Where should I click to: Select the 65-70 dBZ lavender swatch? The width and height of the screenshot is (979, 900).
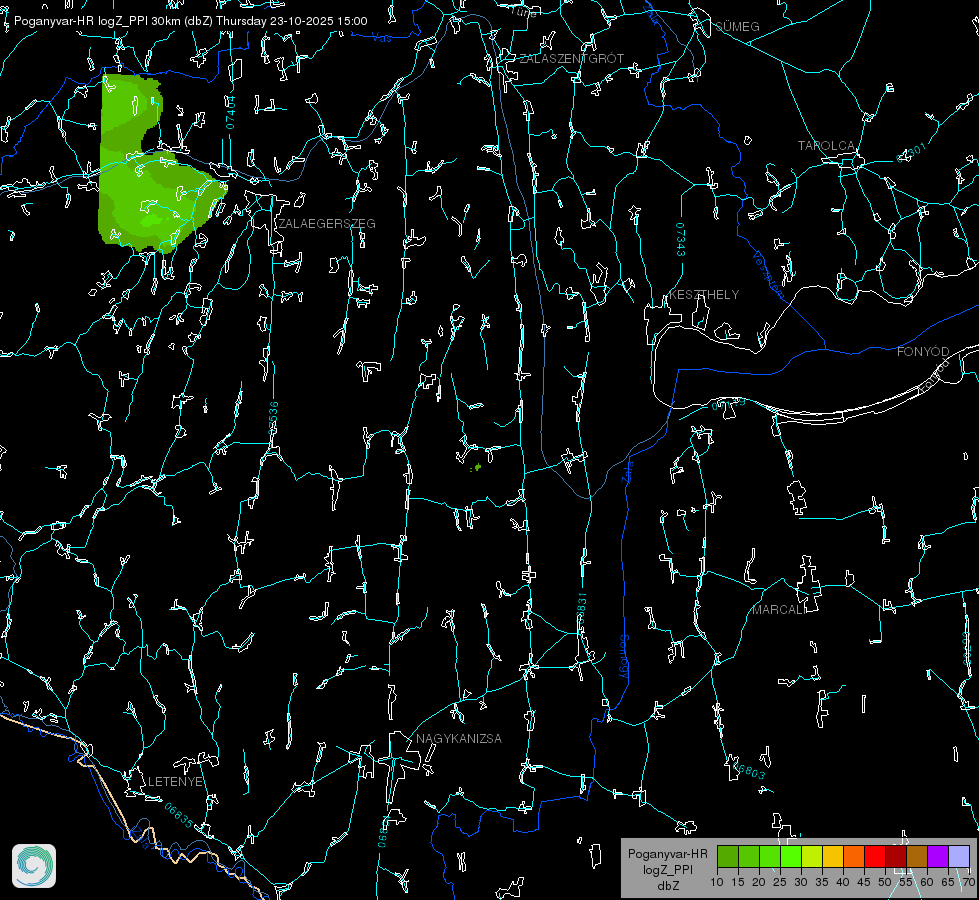coord(958,856)
